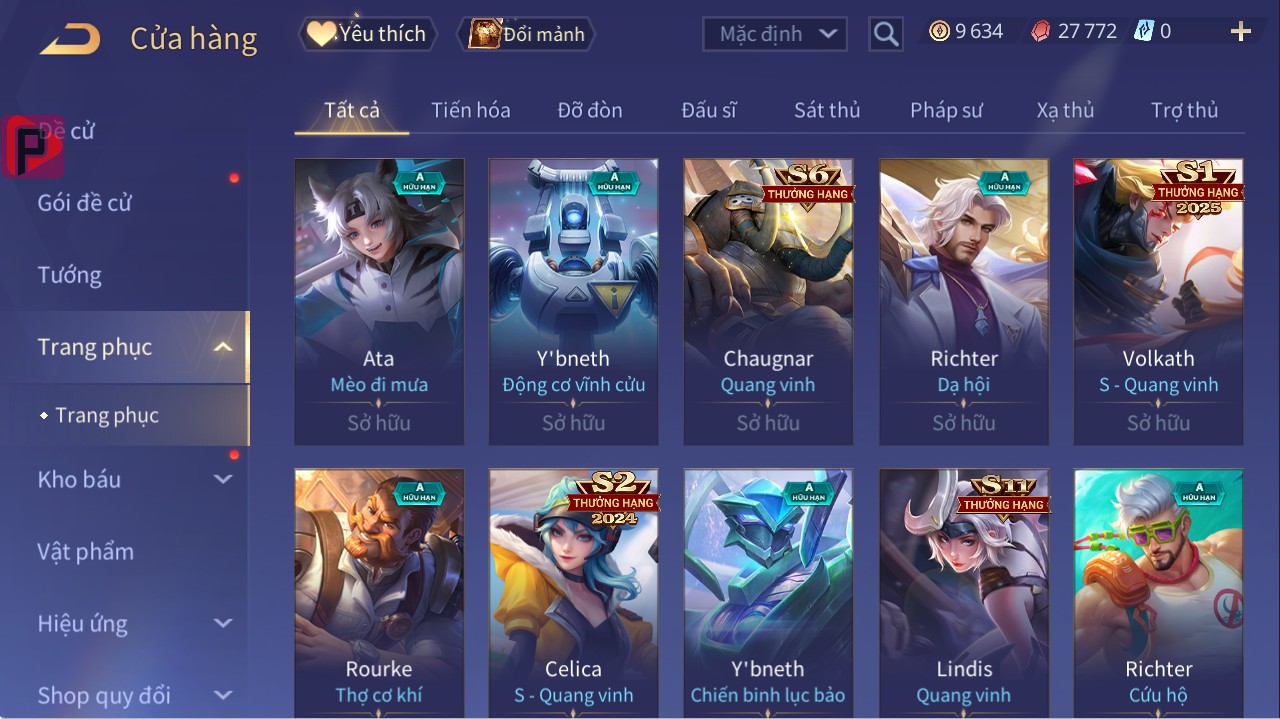Tap the blue voucher currency icon

1144,31
